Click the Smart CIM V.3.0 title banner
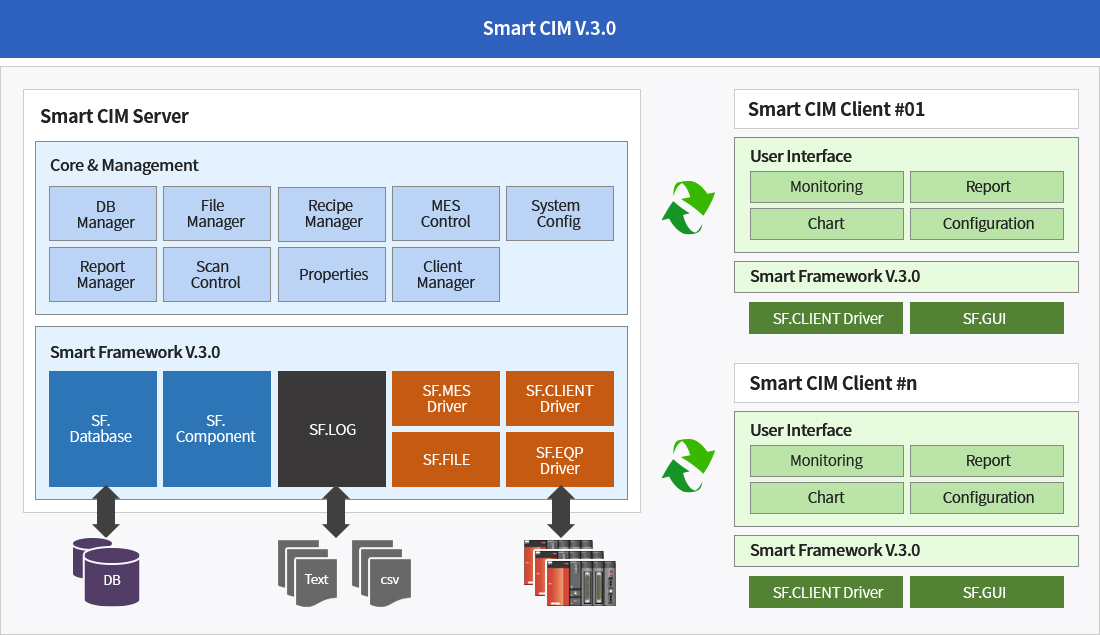Screen dimensions: 1100x635 point(549,29)
